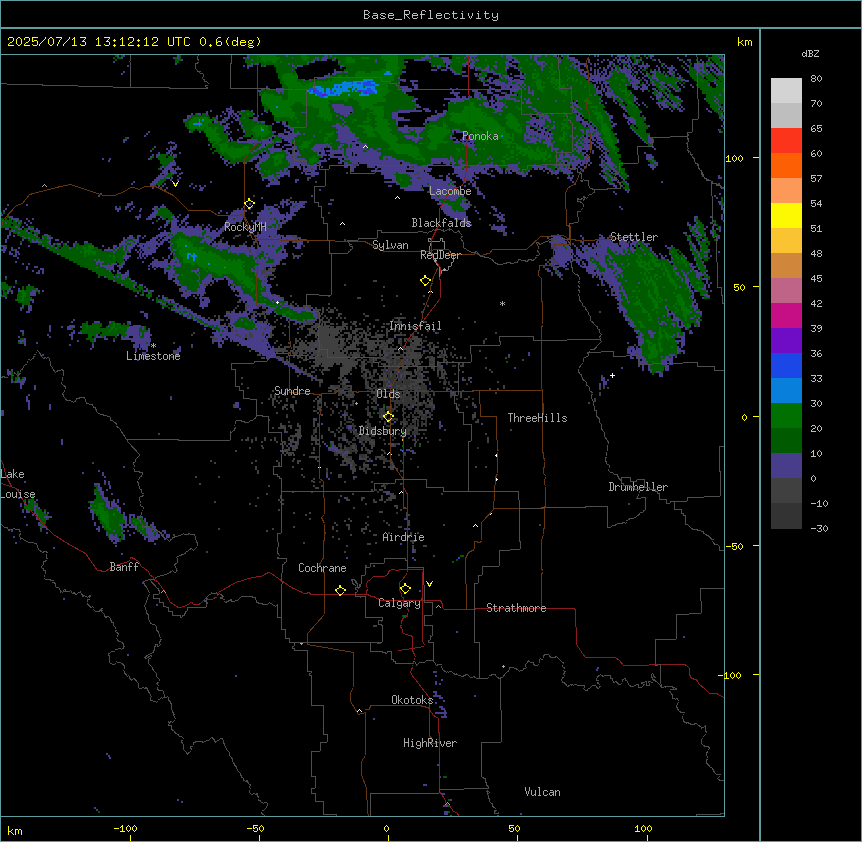Select the RedDeer city label
The image size is (862, 842).
point(440,255)
